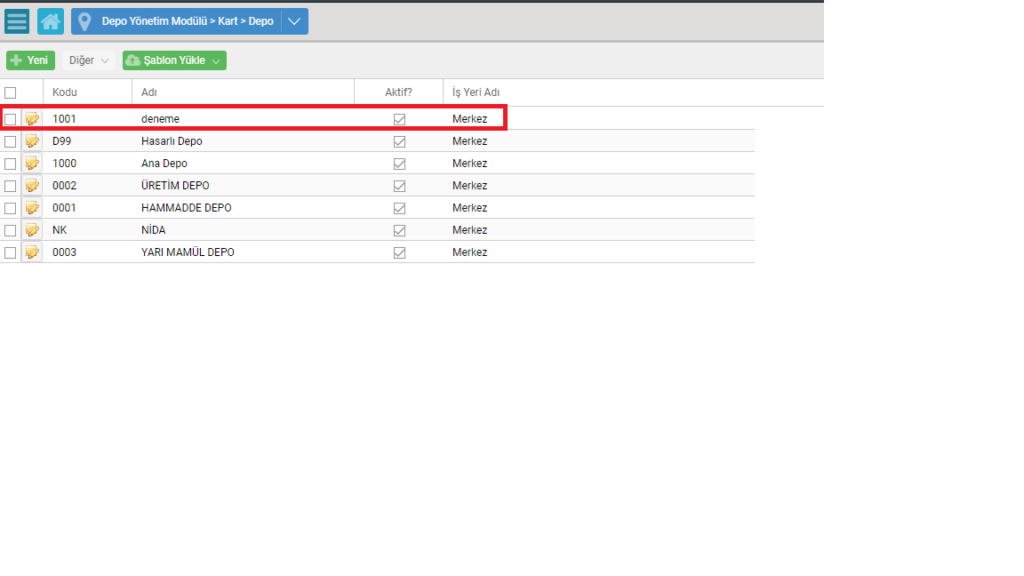Click the deneme name cell
Screen dimensions: 1024x576
click(x=160, y=119)
